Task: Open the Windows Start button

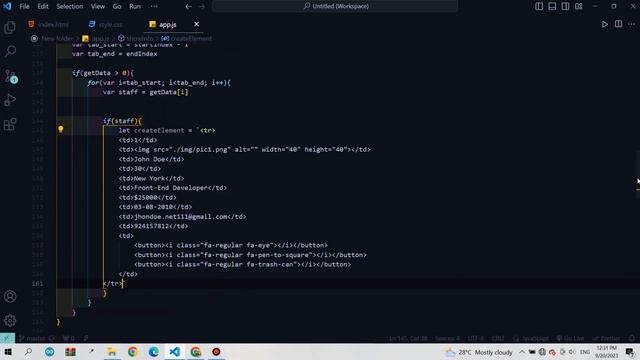Action: [8, 352]
